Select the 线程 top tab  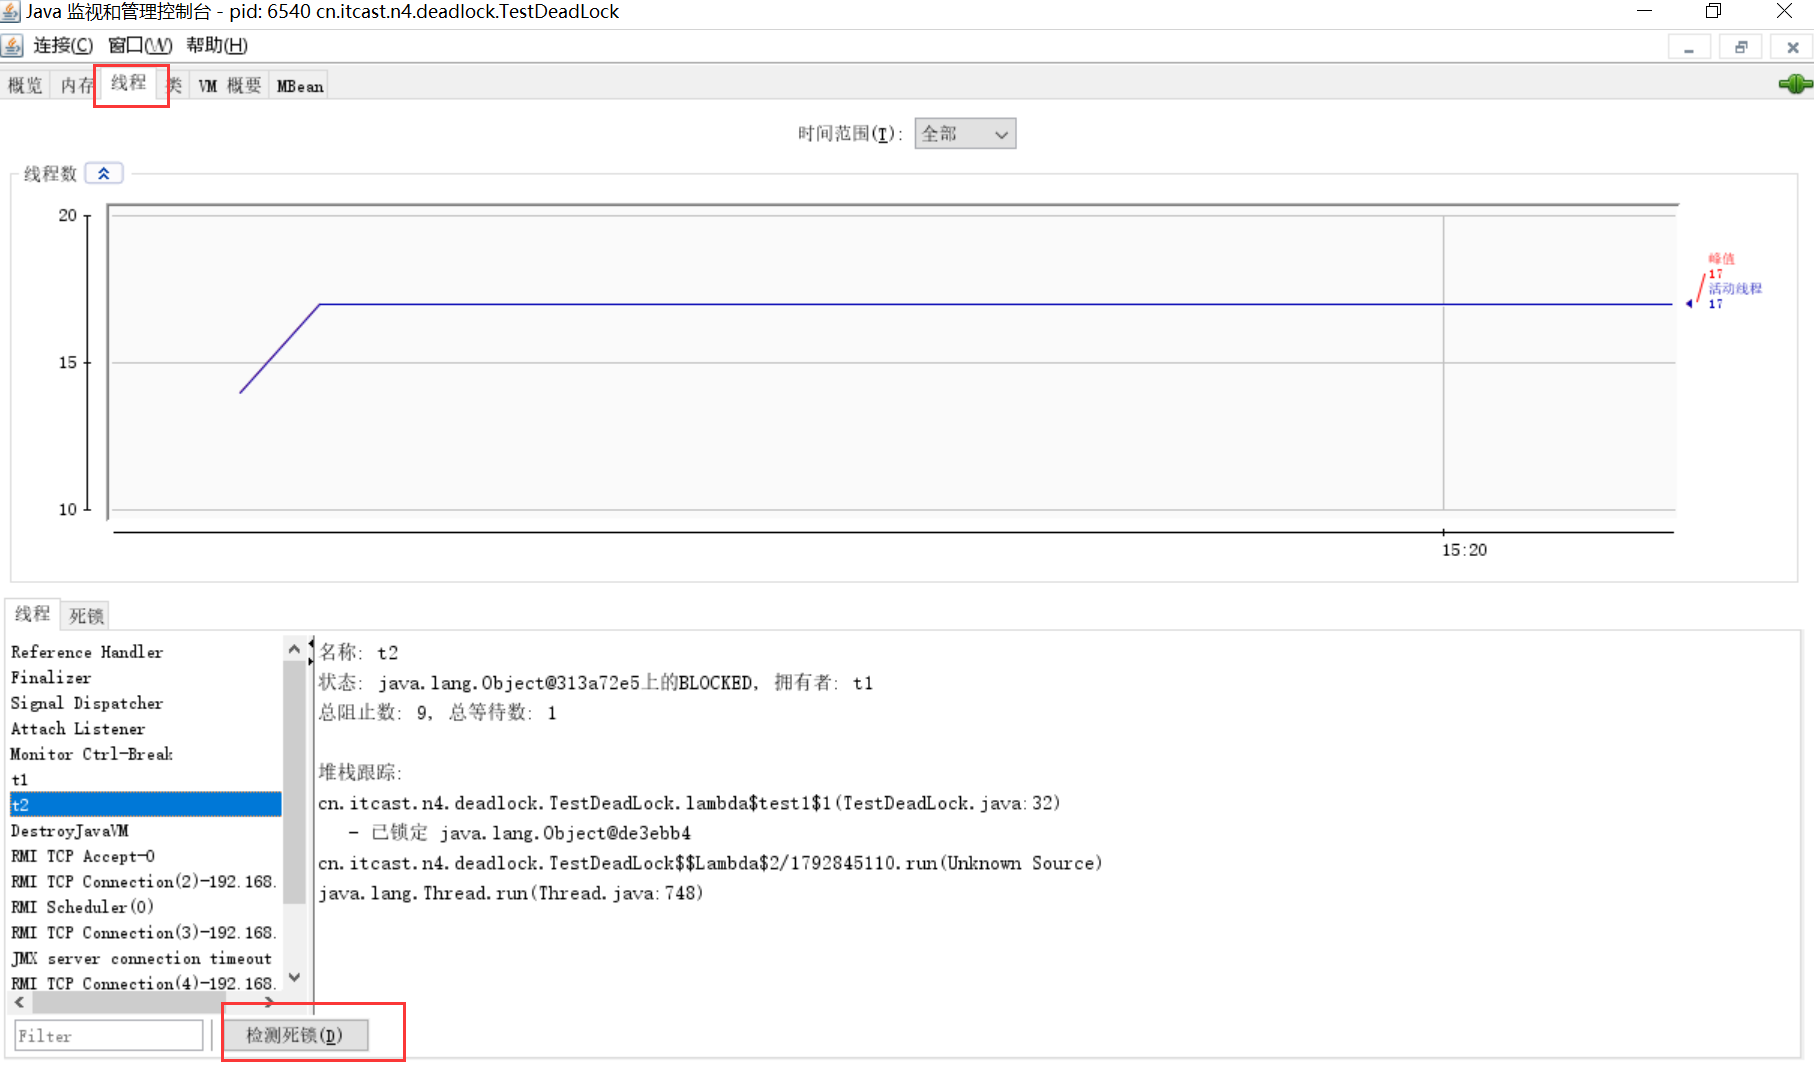(129, 83)
